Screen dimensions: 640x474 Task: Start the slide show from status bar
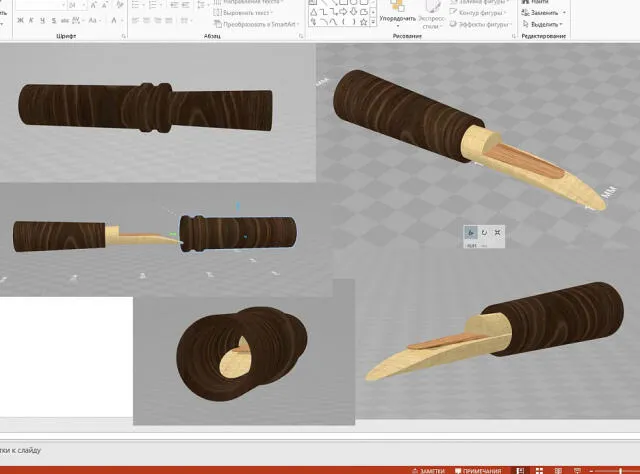coord(577,471)
